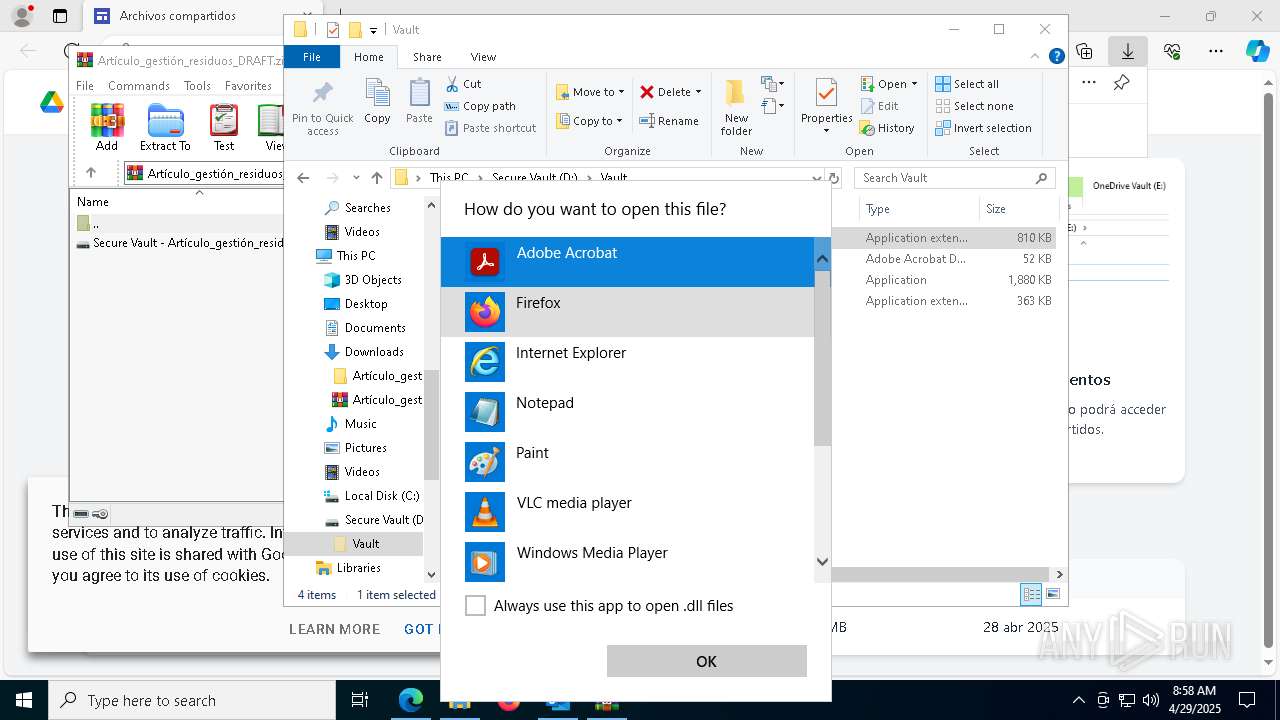Click Select none in the ribbon
The height and width of the screenshot is (720, 1280).
tap(974, 106)
